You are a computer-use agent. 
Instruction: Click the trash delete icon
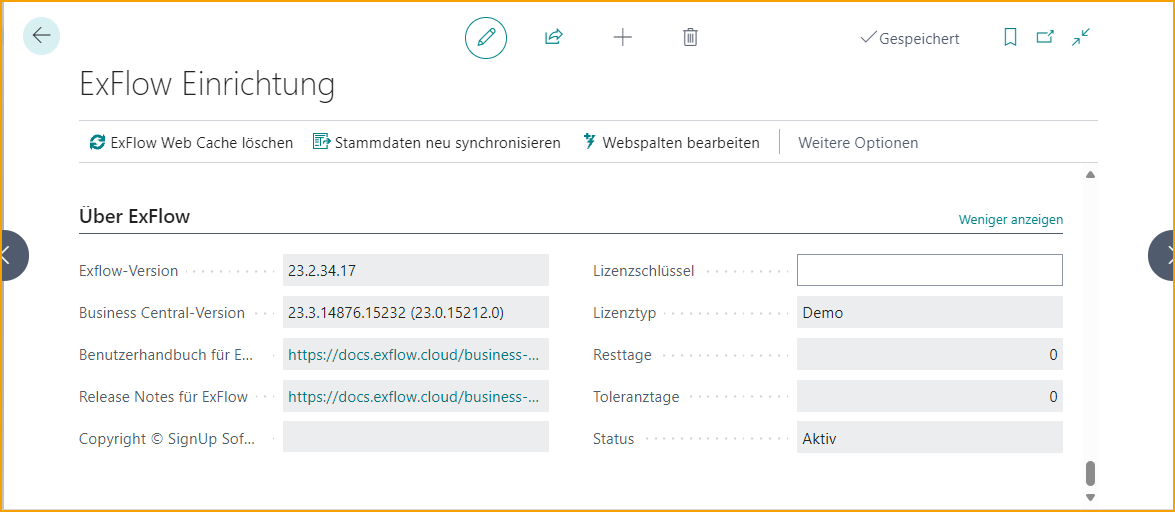(x=690, y=38)
